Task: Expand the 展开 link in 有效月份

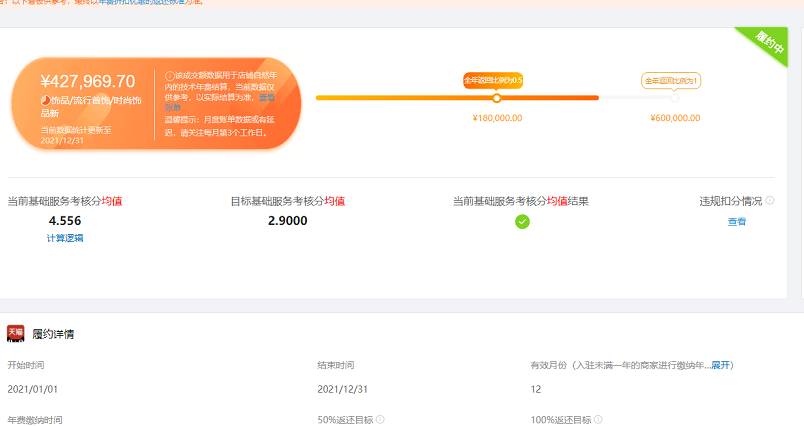Action: (720, 365)
